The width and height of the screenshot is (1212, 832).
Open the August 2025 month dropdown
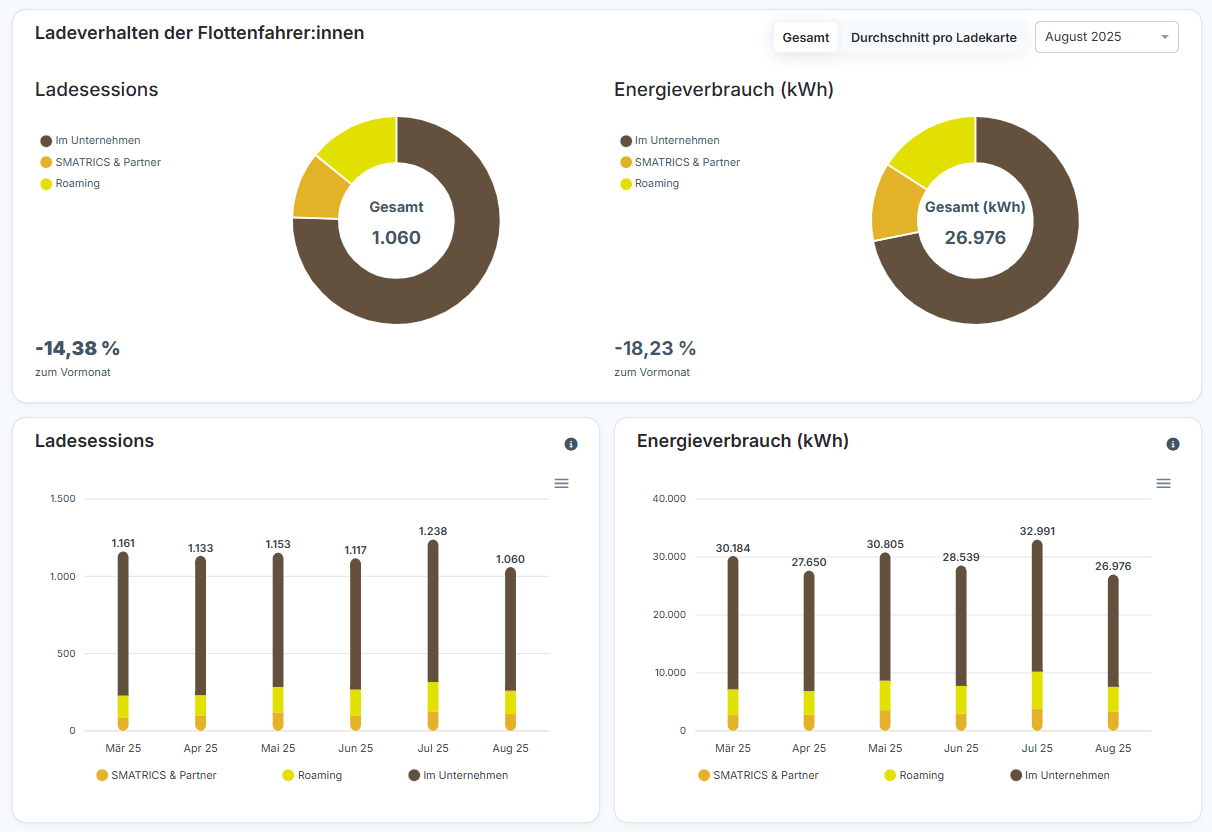click(x=1095, y=37)
